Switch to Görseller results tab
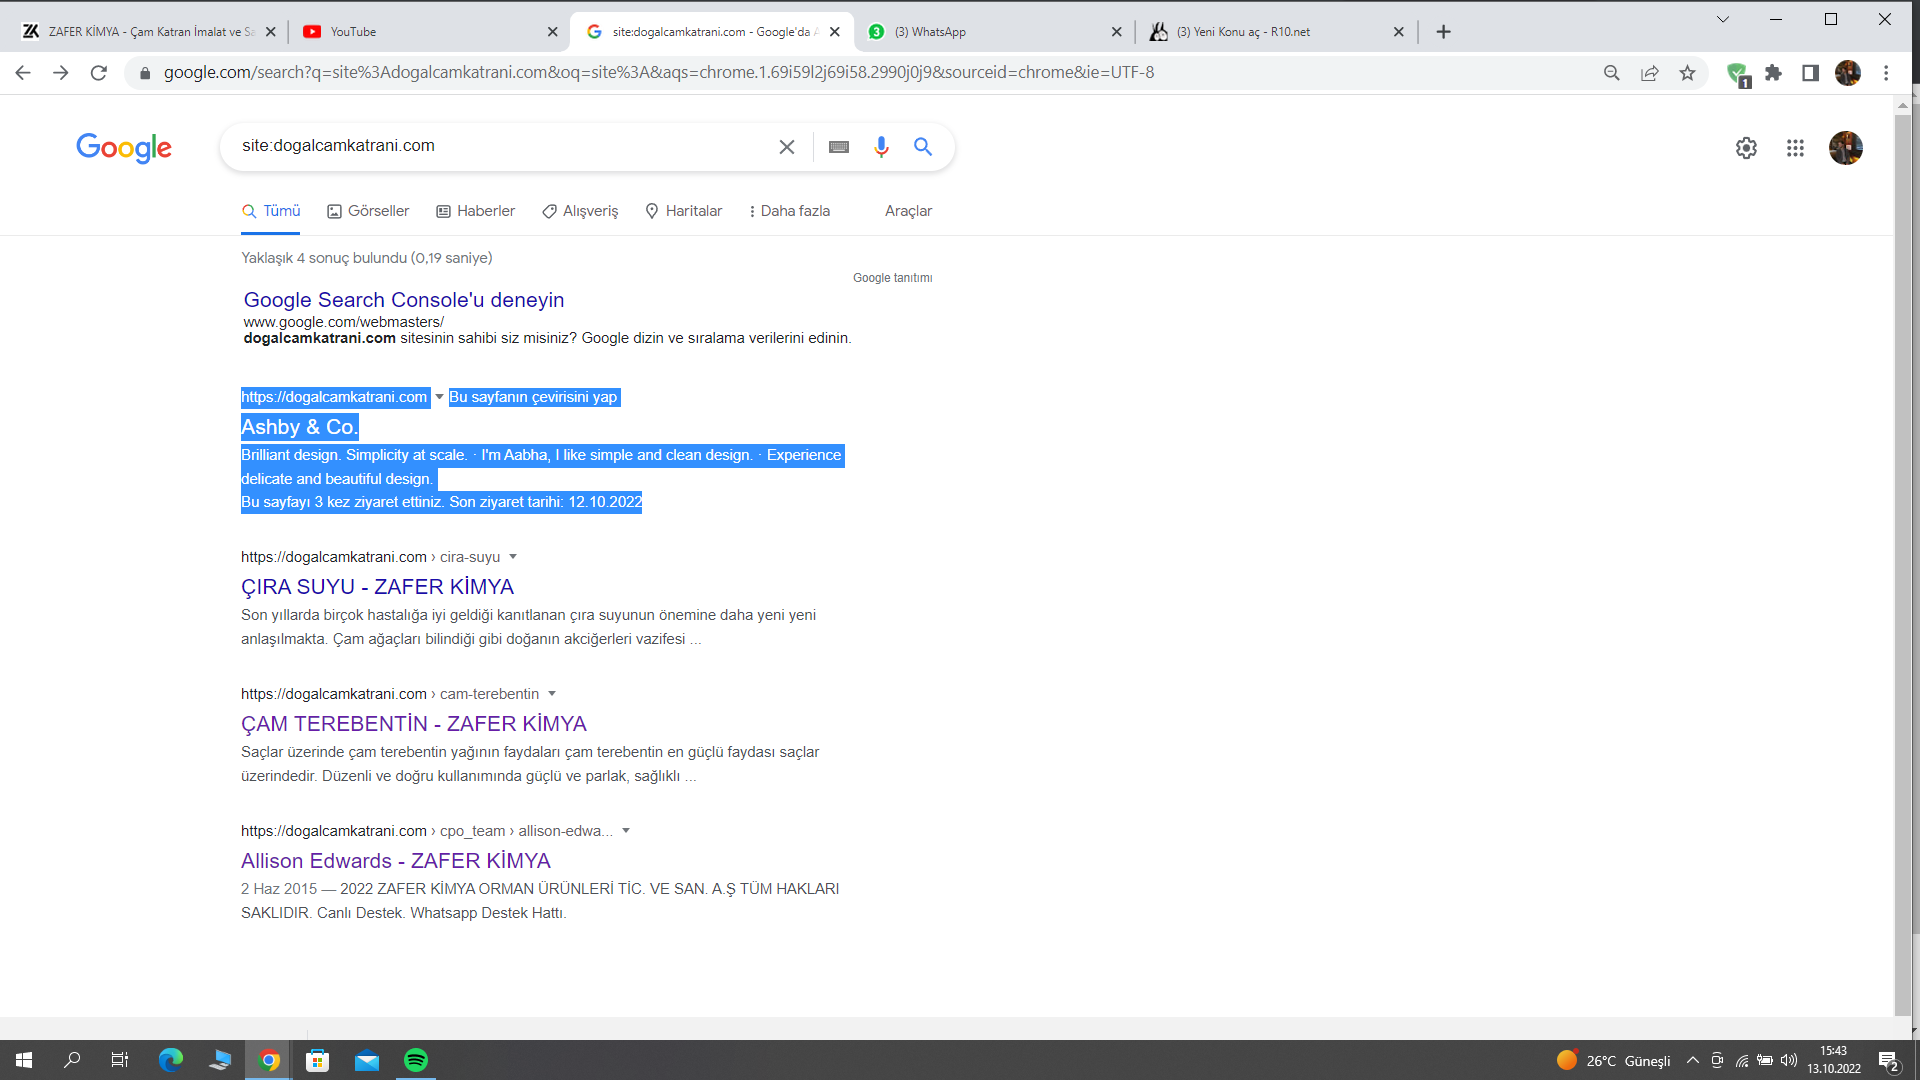 tap(368, 211)
